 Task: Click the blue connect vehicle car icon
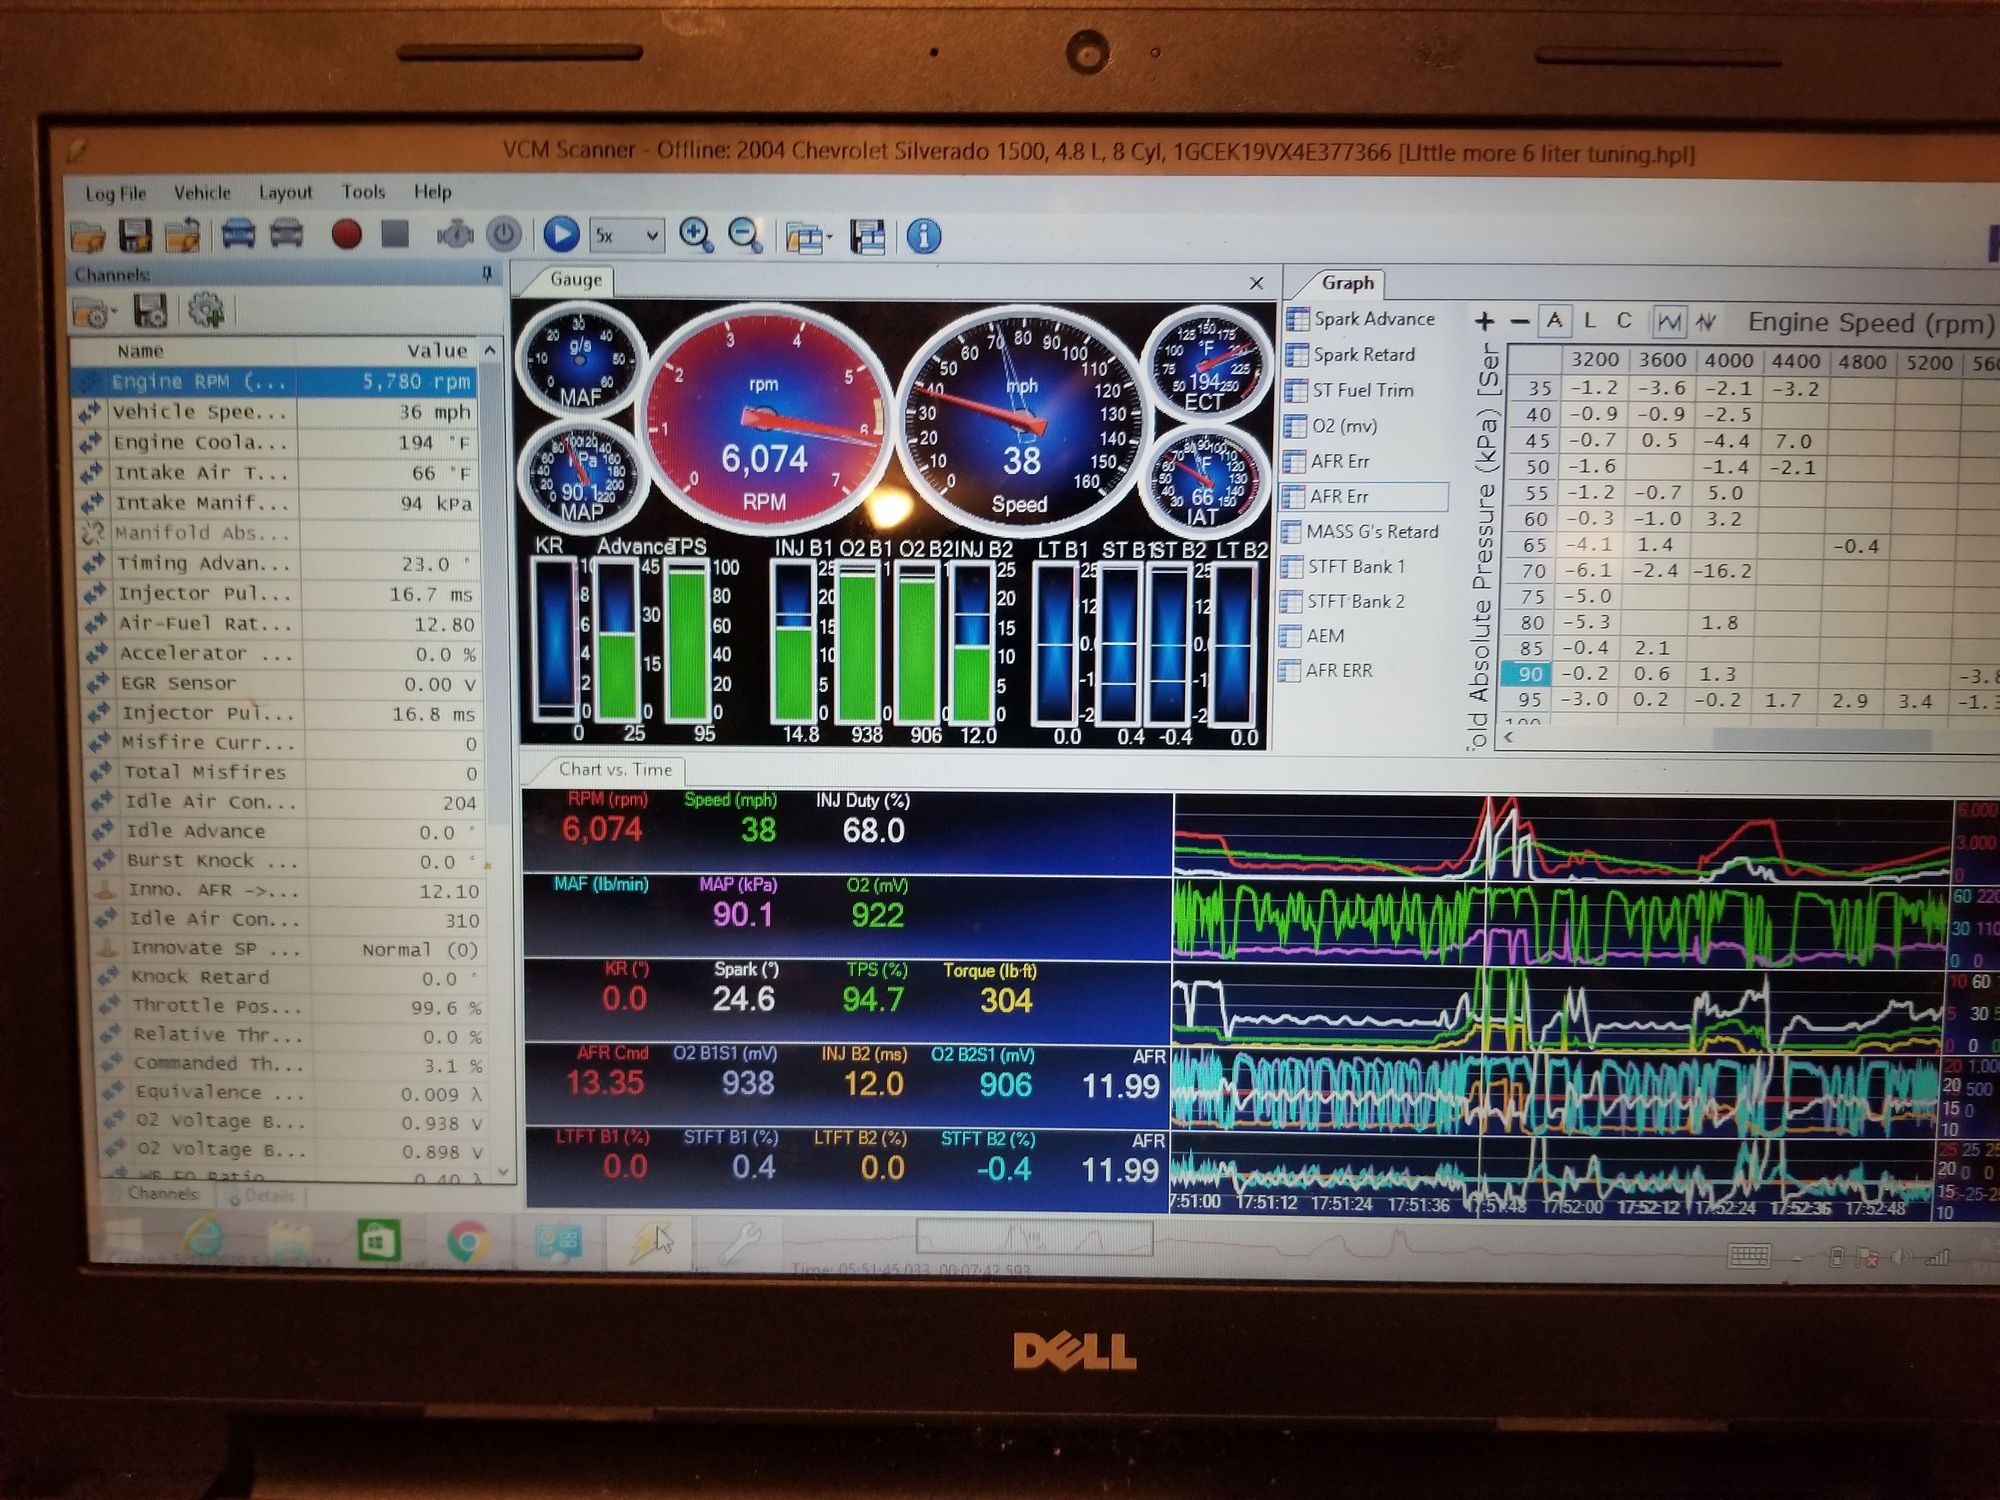point(238,235)
